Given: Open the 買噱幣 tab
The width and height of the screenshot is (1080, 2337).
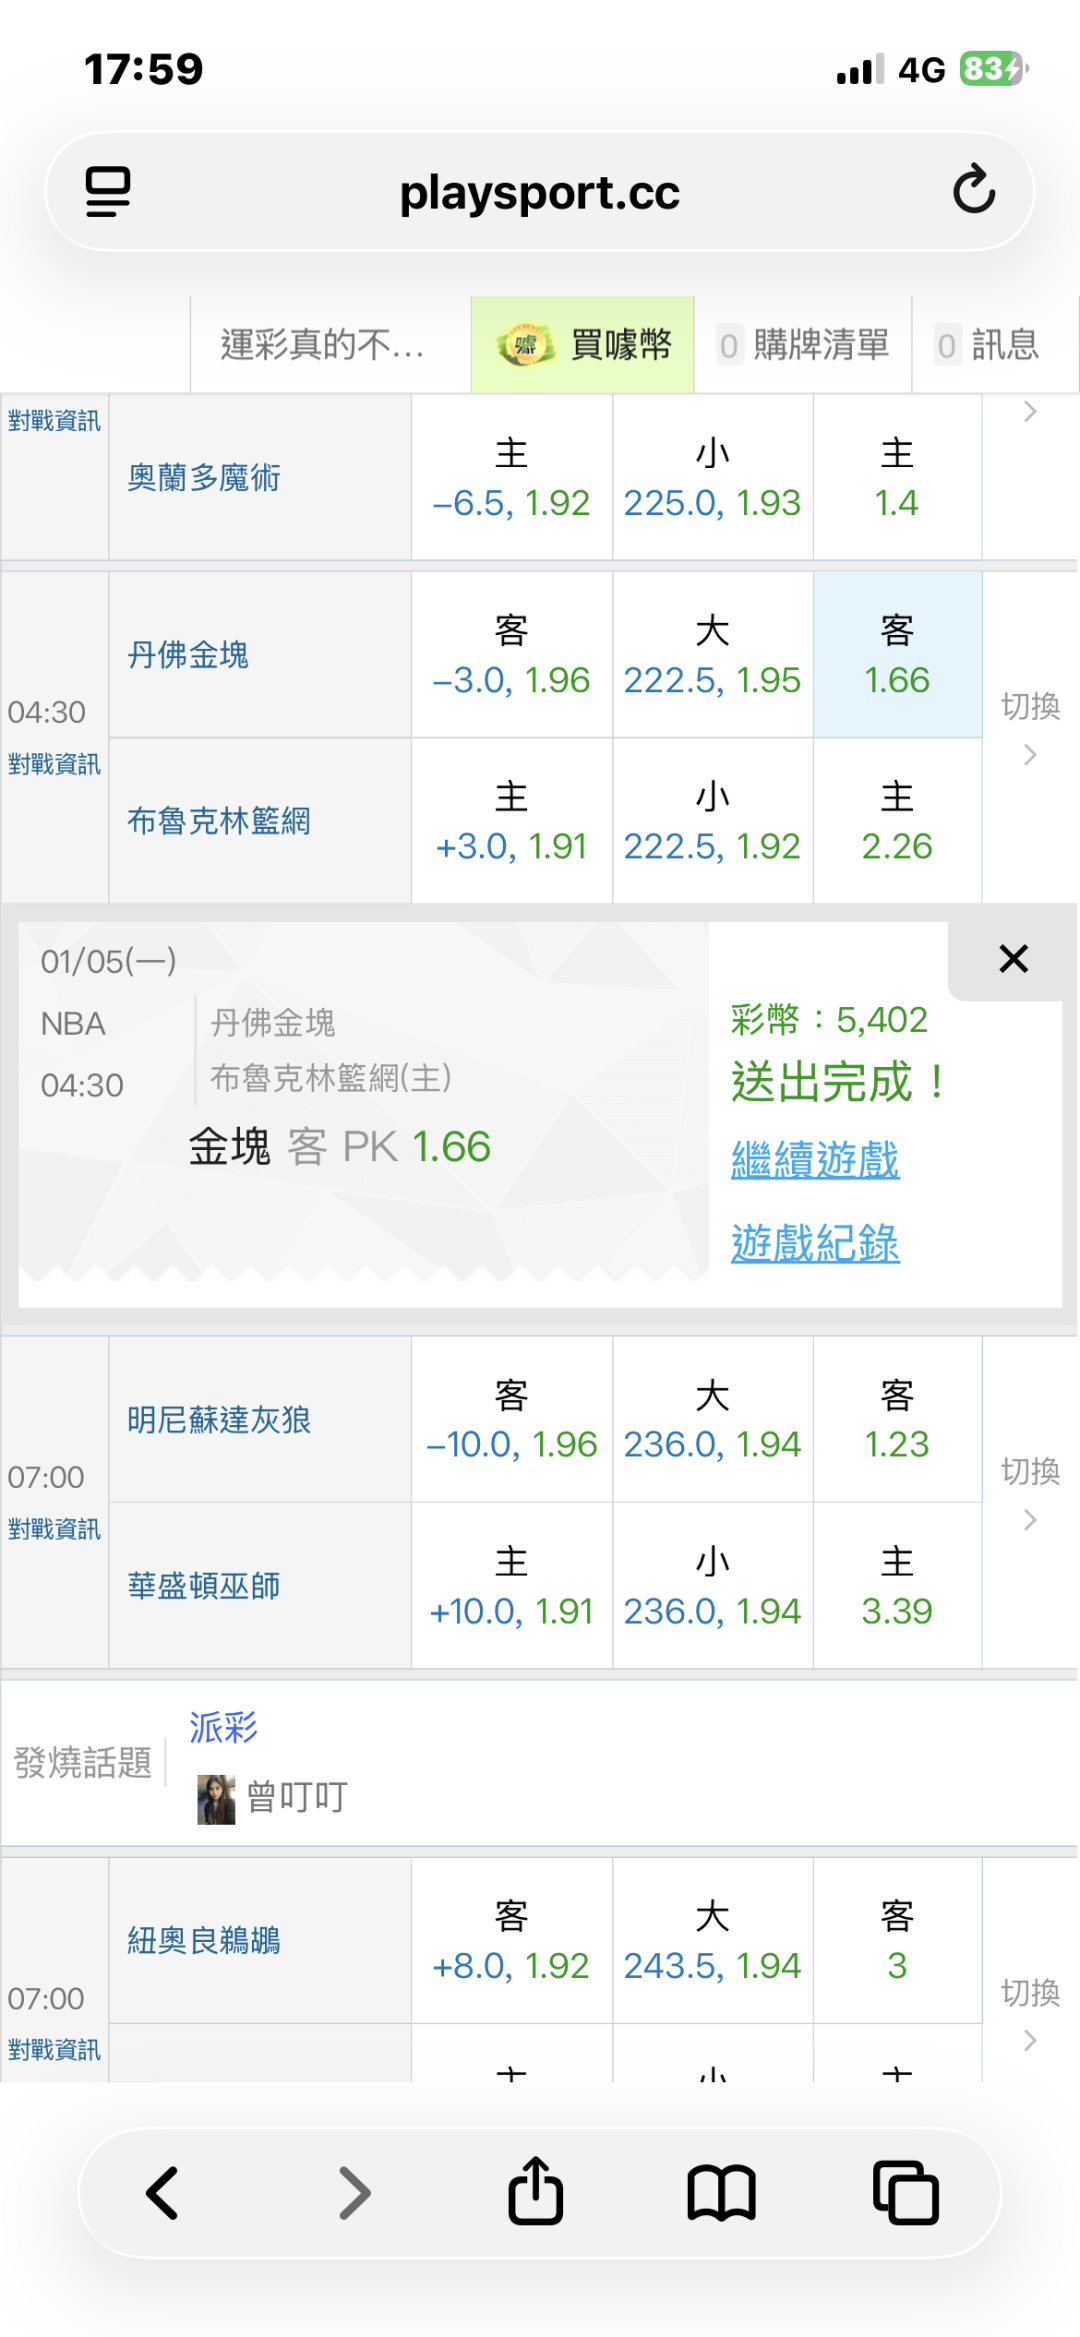Looking at the screenshot, I should coord(583,345).
